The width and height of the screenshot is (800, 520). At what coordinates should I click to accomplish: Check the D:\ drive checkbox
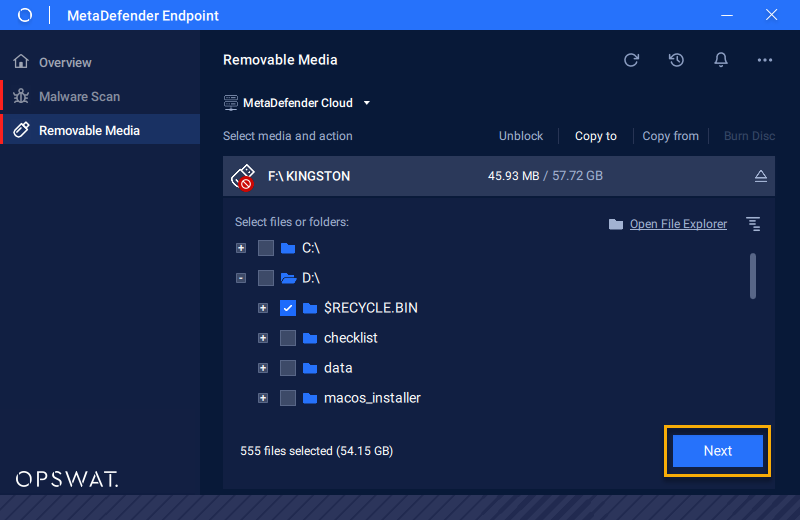266,278
